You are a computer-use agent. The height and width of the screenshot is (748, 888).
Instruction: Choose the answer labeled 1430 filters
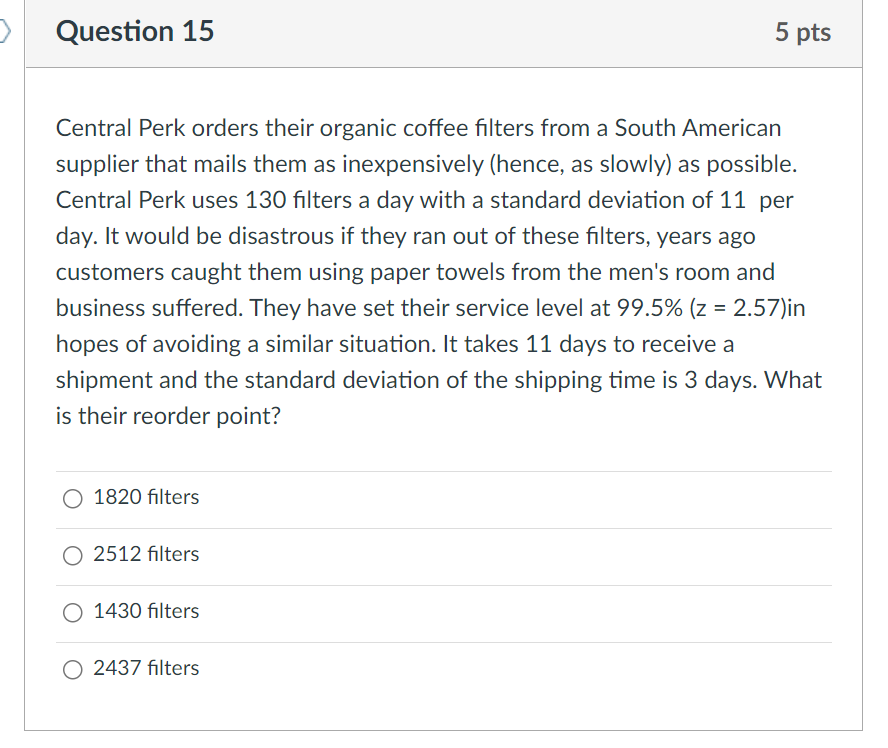point(145,611)
